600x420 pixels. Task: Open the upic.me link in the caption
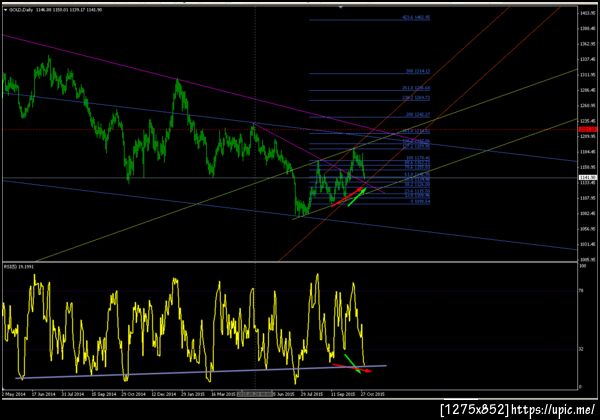553,410
